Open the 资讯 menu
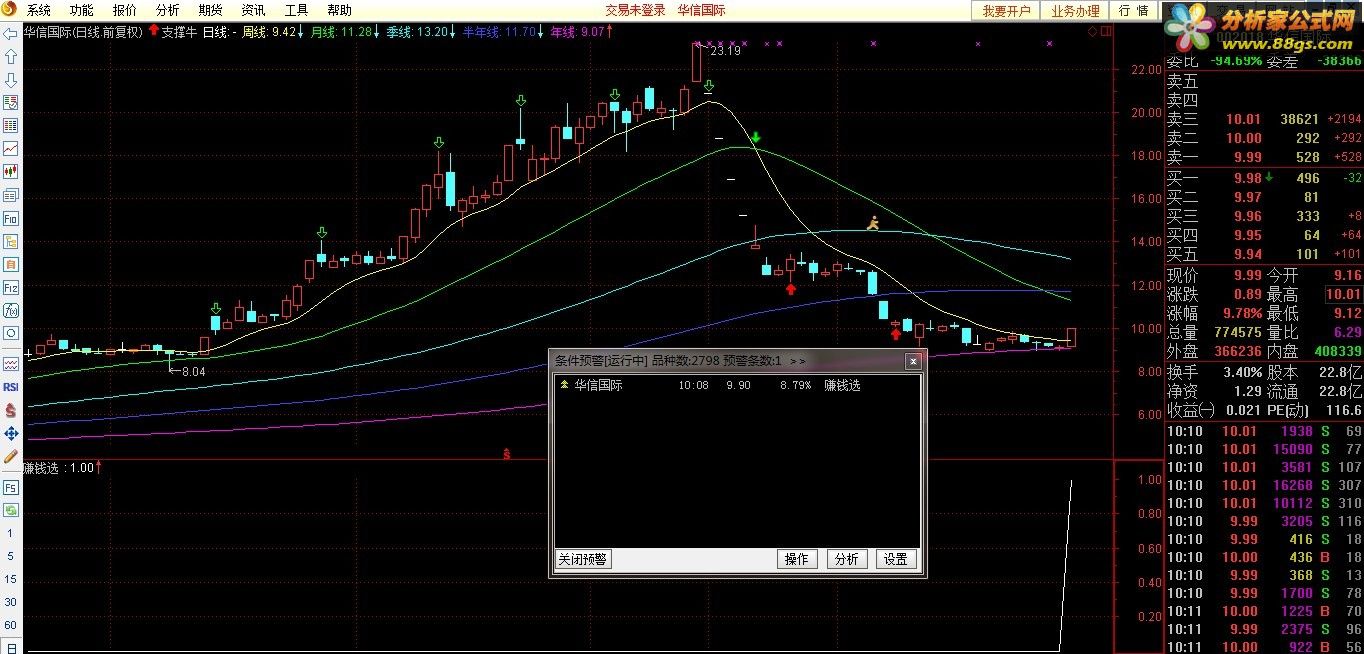1364x654 pixels. pos(253,10)
